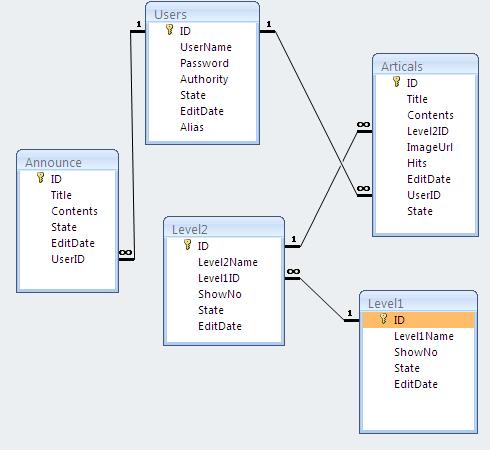Select the State field in Articals table
This screenshot has height=450, width=490.
(420, 211)
